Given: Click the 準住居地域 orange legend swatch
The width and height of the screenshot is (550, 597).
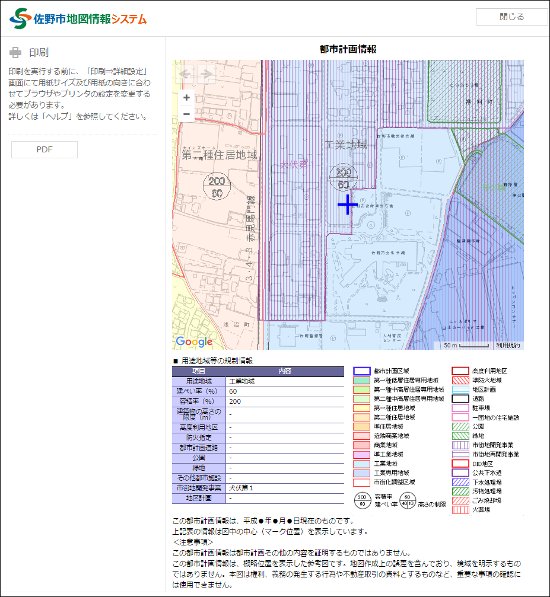Looking at the screenshot, I should pyautogui.click(x=362, y=426).
